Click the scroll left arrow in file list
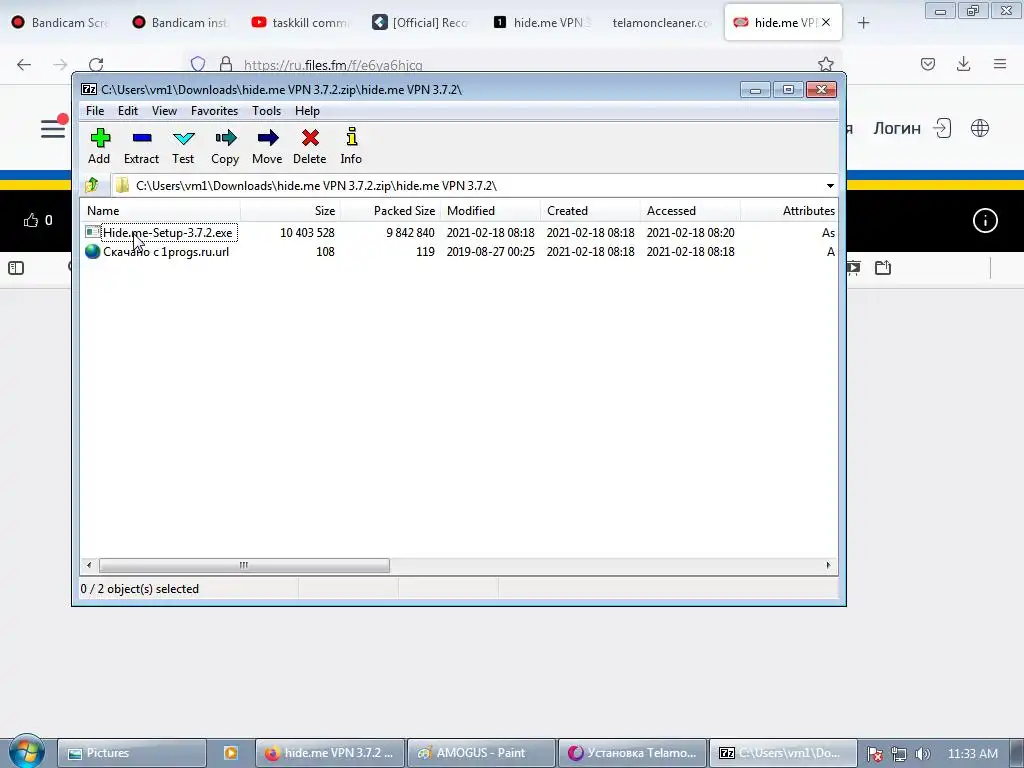1024x768 pixels. point(89,566)
